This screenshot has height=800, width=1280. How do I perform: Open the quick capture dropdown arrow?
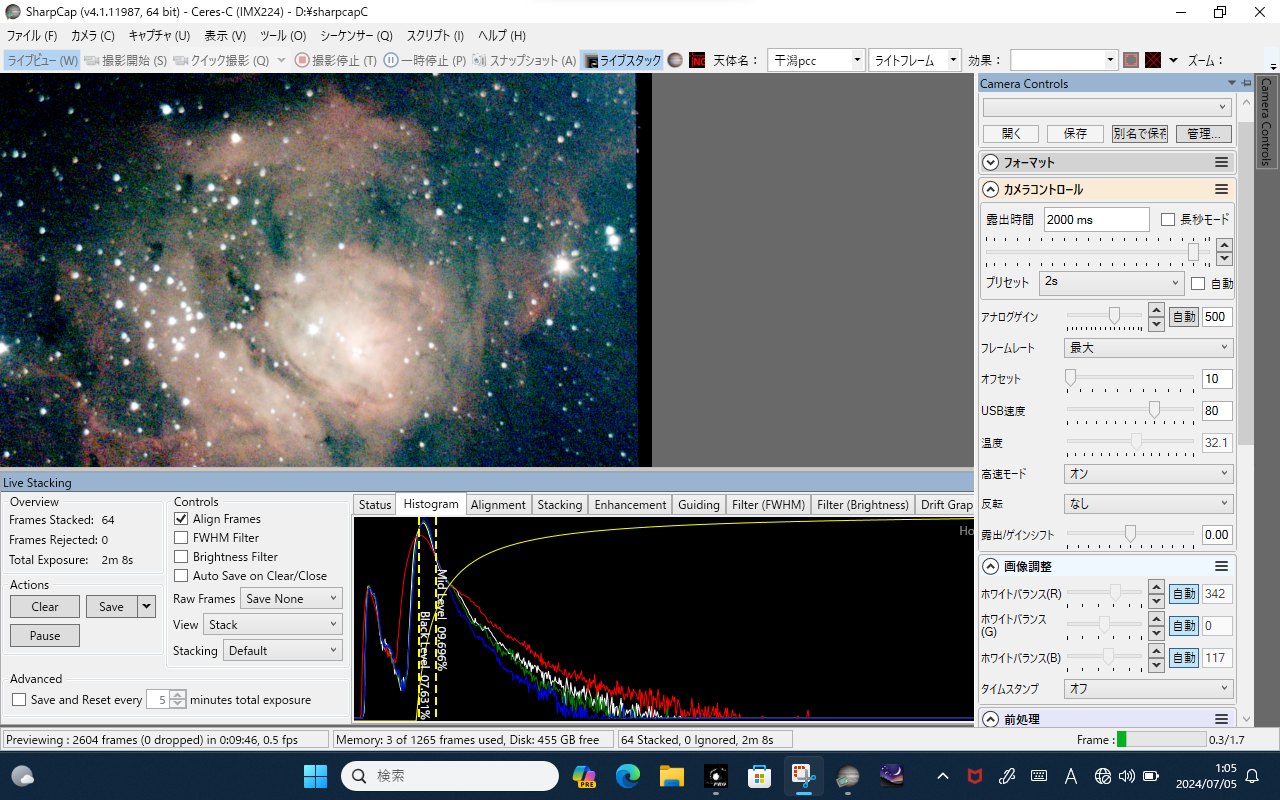[x=281, y=60]
